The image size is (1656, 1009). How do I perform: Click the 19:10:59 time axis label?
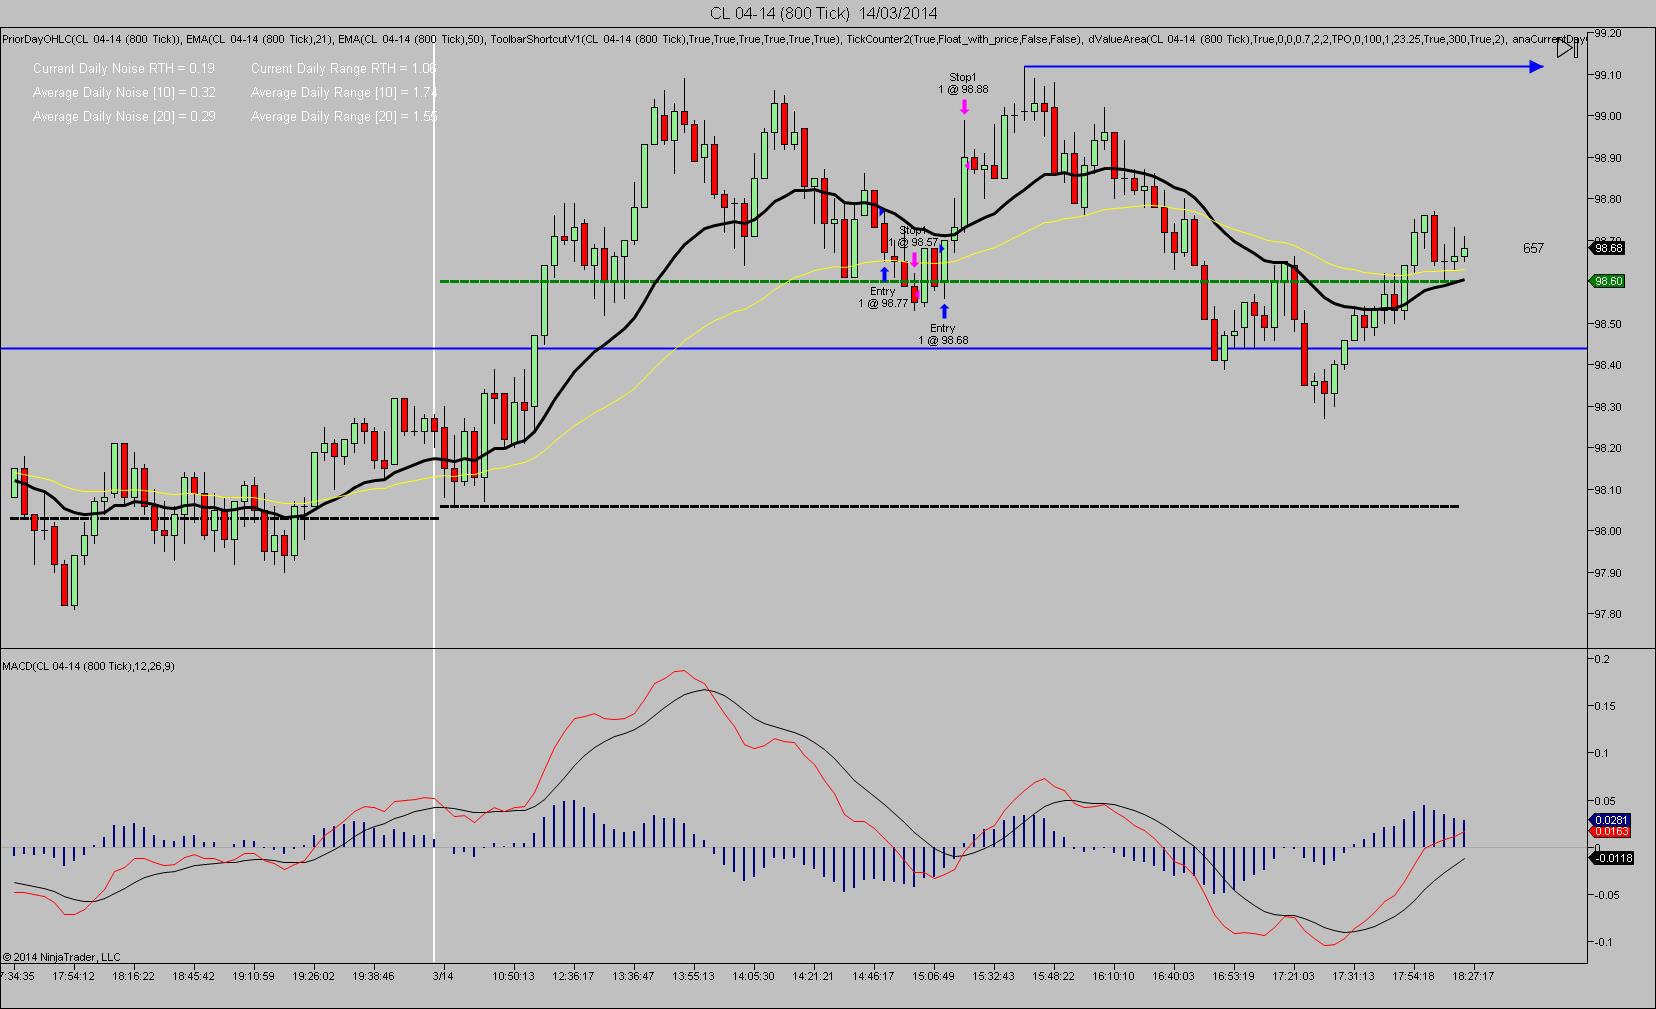253,976
